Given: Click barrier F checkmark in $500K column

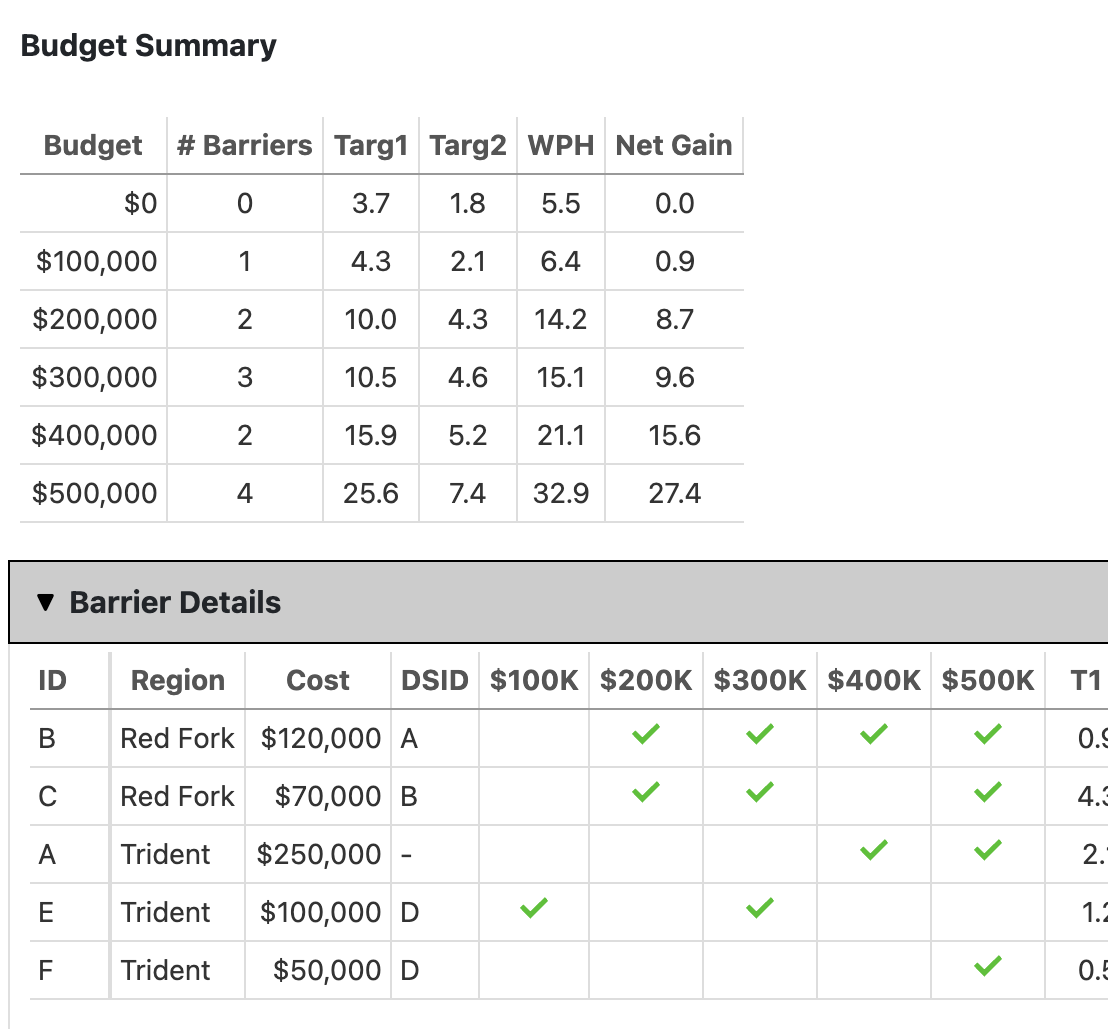Looking at the screenshot, I should pyautogui.click(x=987, y=966).
